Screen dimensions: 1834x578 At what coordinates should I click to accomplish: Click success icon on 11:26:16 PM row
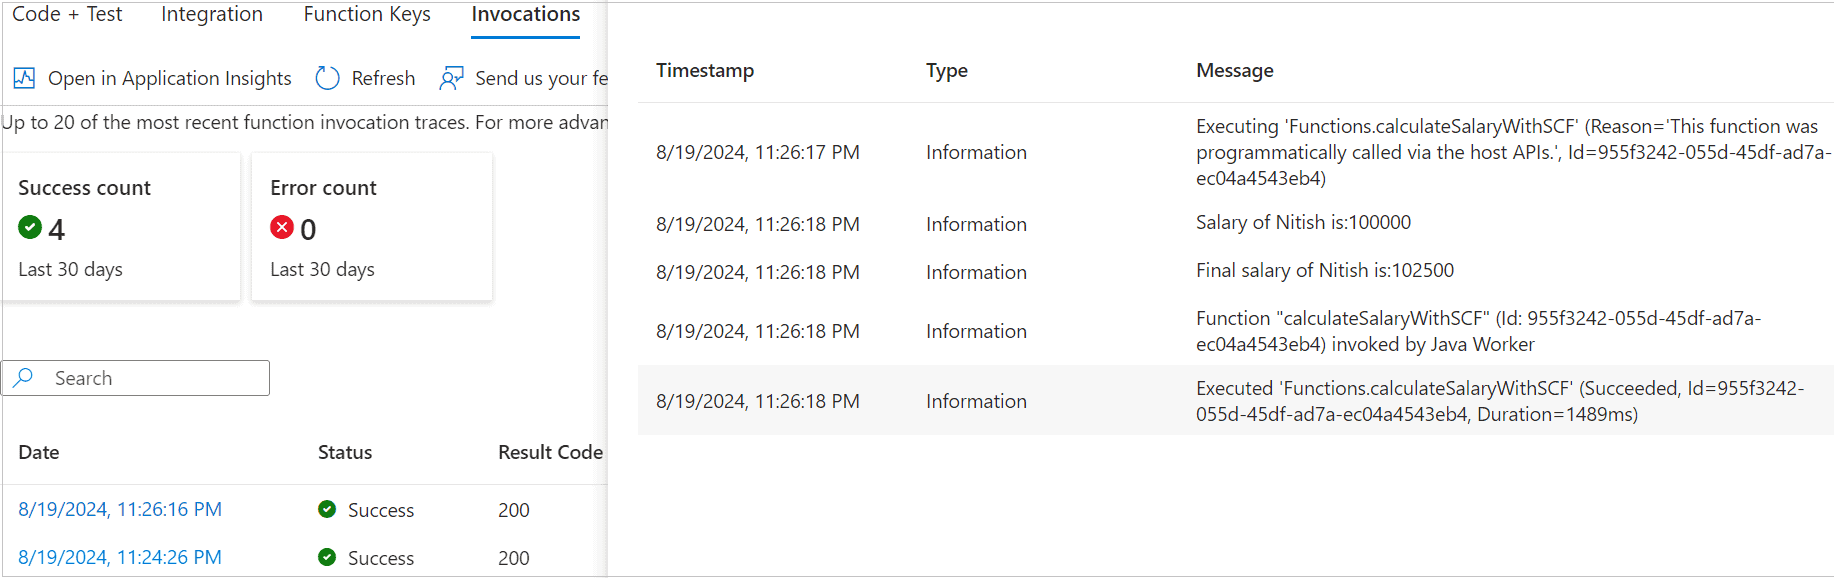click(x=327, y=509)
